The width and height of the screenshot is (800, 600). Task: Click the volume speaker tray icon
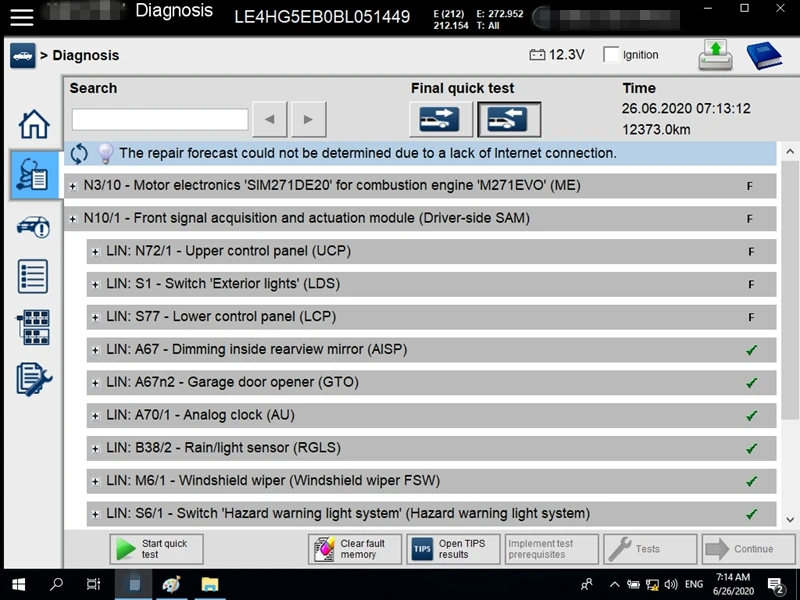(x=671, y=585)
